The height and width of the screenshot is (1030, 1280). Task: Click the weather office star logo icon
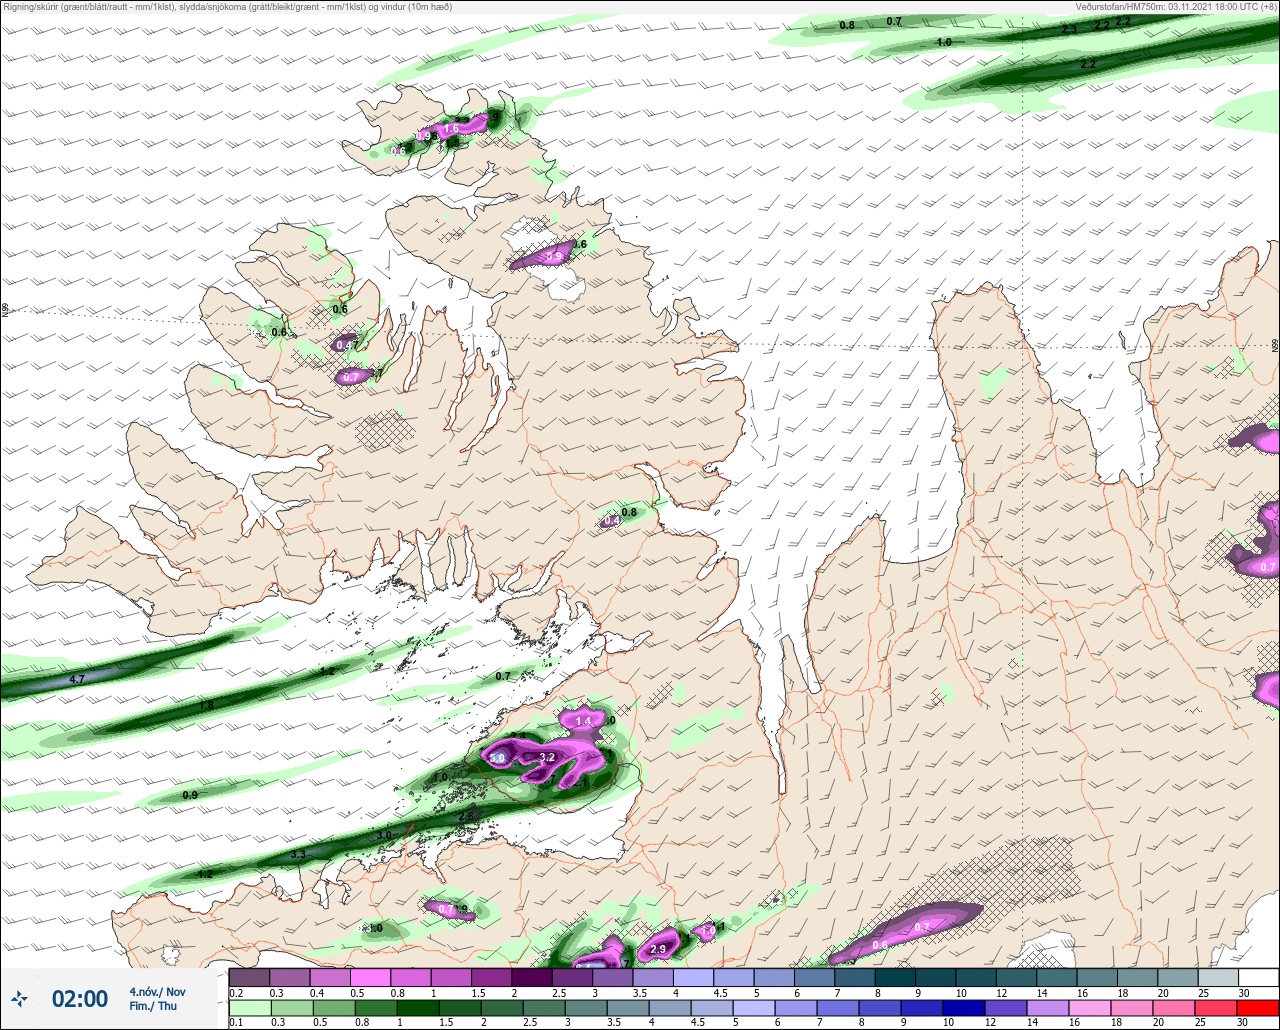(x=20, y=998)
